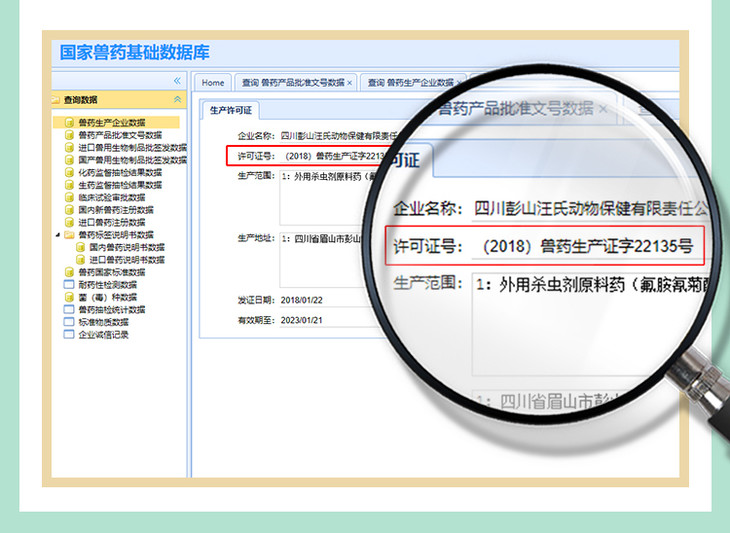Viewport: 730px width, 533px height.
Task: Click the 企业诚信记录 page icon
Action: point(70,334)
